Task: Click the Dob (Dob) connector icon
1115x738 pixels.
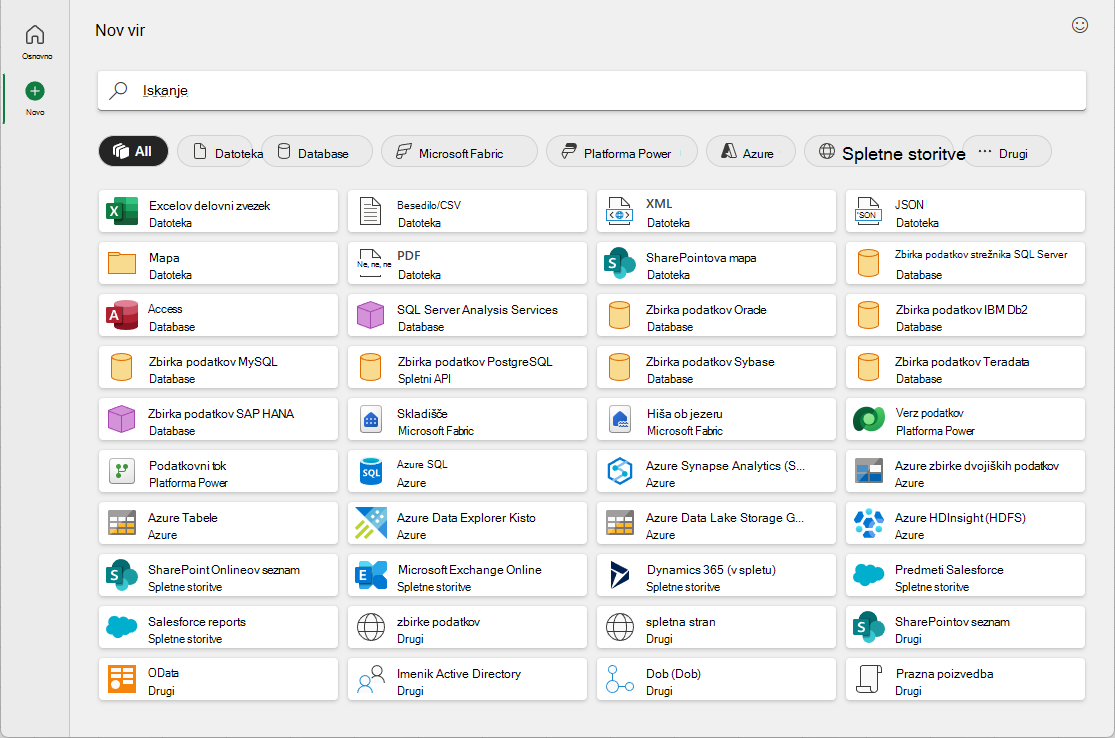Action: (619, 678)
